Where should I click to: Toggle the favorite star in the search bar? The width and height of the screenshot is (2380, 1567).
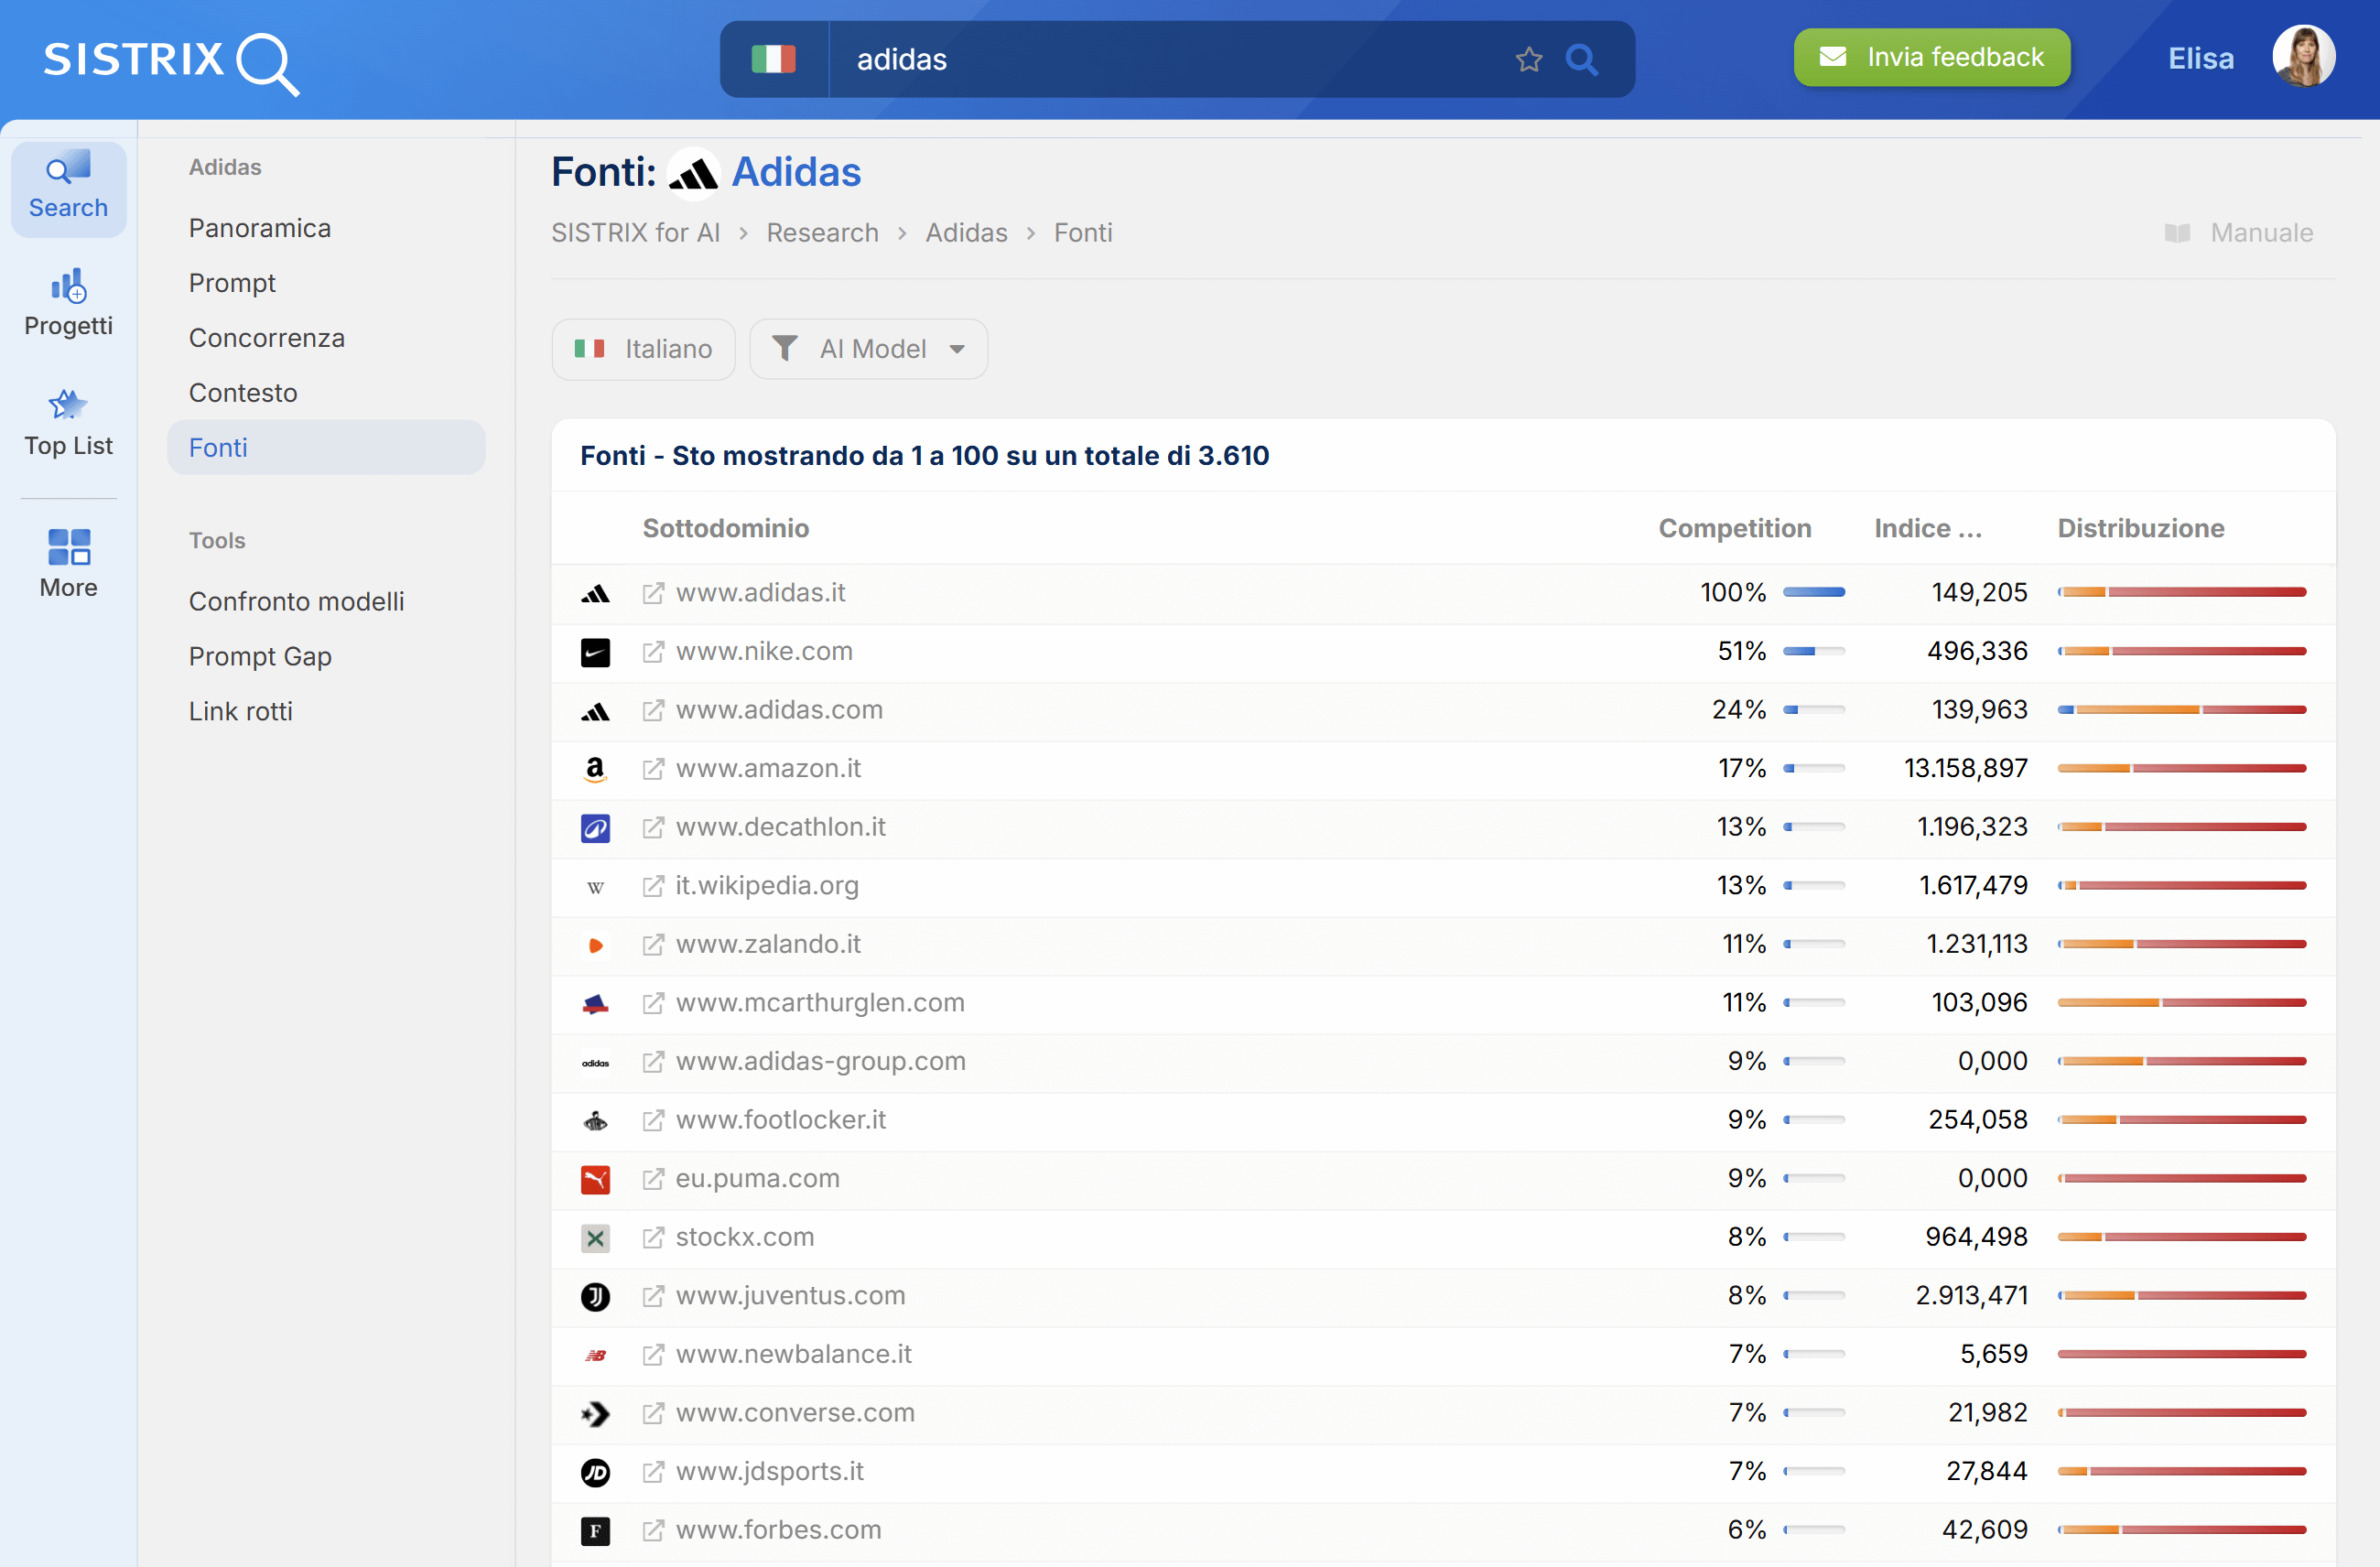click(1528, 59)
